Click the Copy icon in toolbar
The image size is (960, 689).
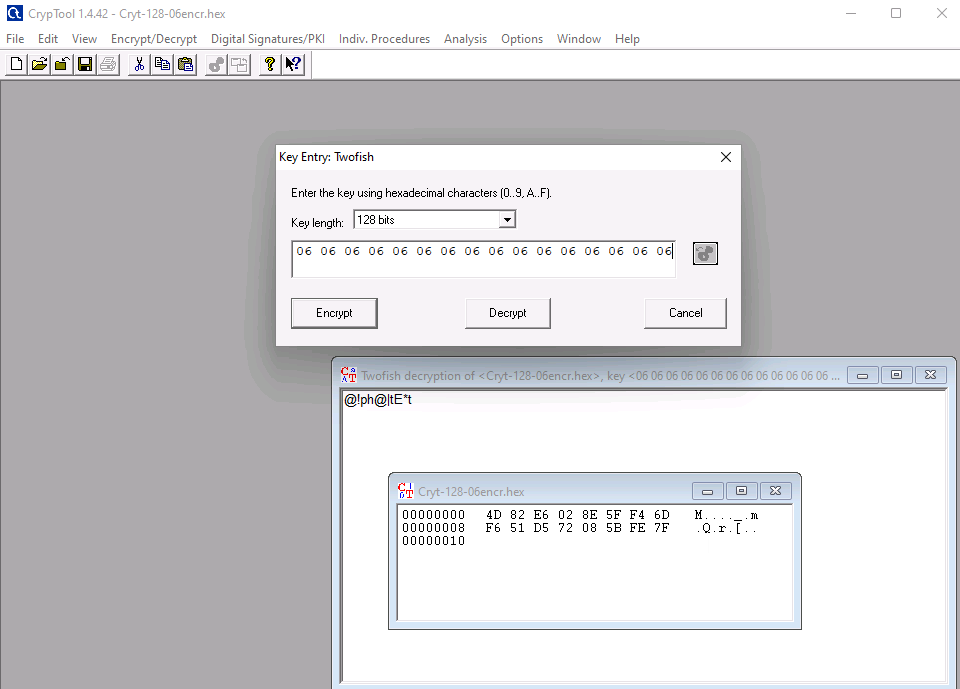[x=162, y=65]
